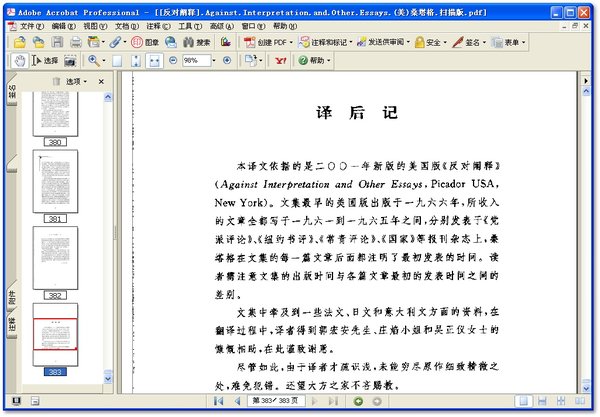Click the page number field 第 383/383 页
600x417 pixels.
[x=276, y=401]
